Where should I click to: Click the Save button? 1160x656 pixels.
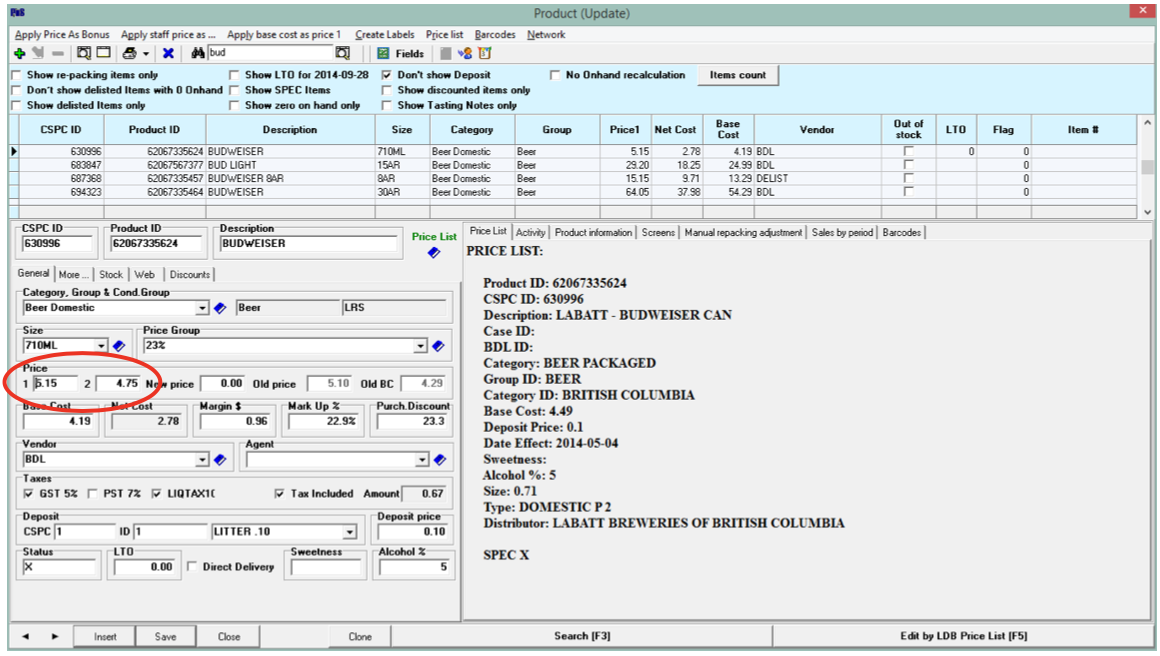[166, 636]
